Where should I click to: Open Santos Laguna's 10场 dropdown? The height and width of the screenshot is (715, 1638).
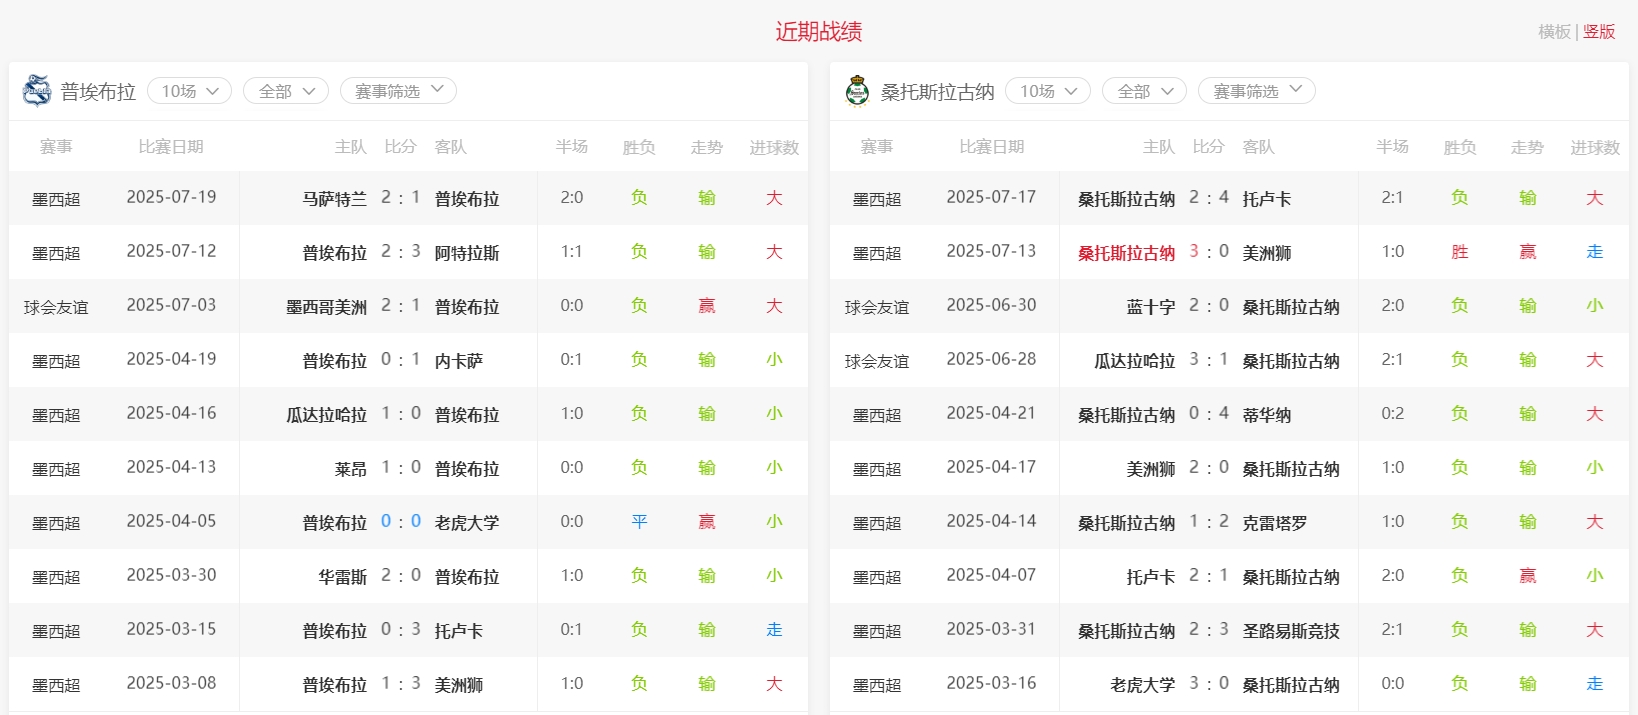(x=1047, y=91)
